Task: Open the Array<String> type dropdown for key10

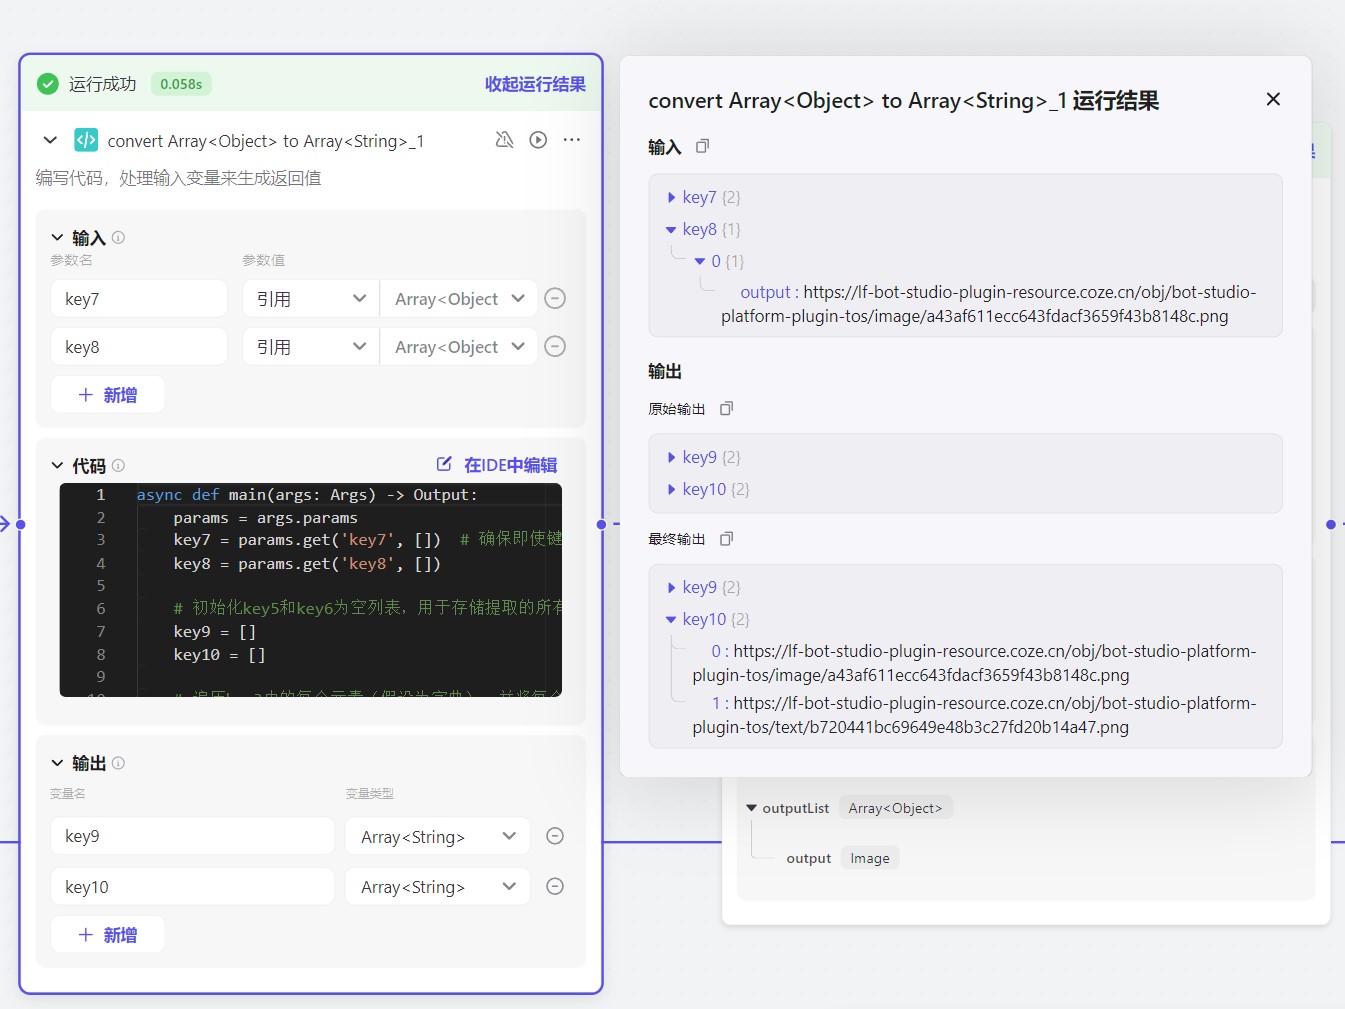Action: click(x=438, y=886)
